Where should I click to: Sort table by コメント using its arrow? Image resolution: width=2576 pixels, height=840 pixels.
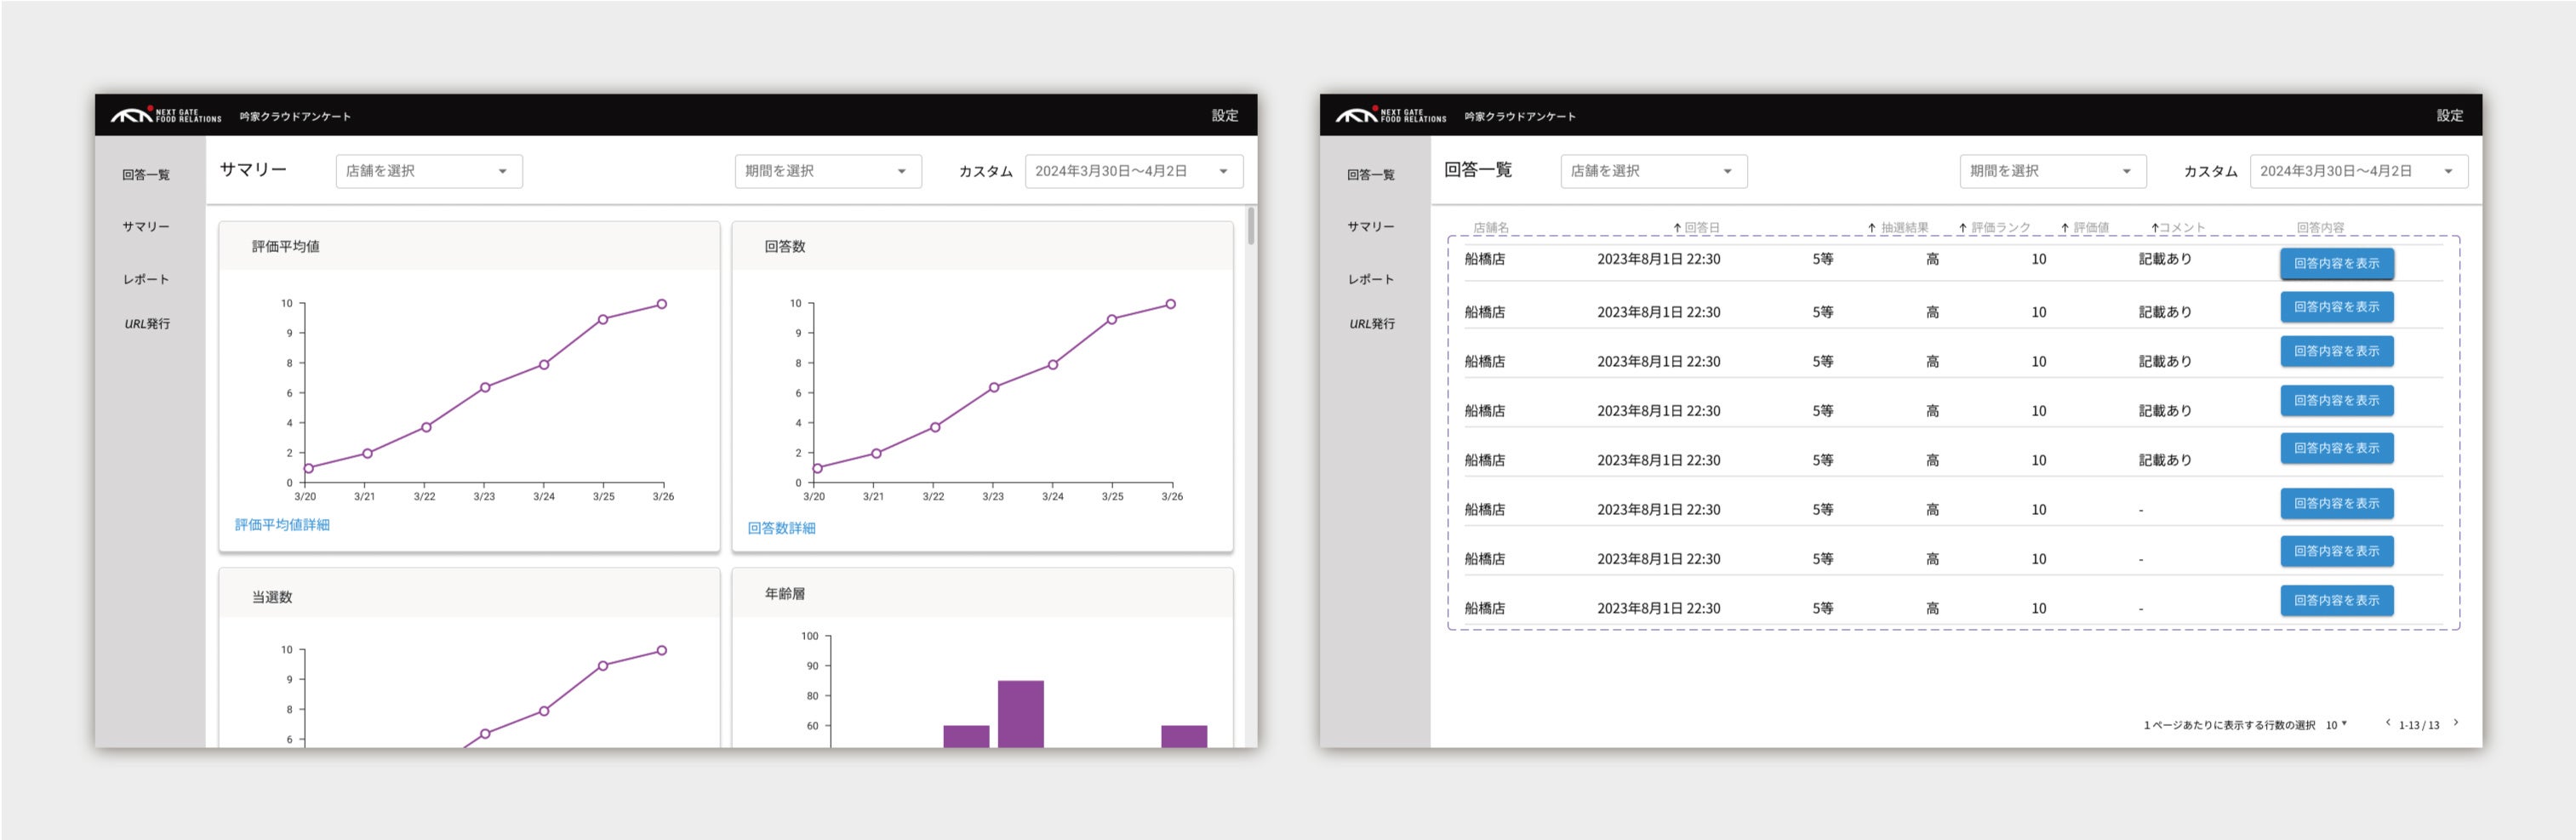2155,228
